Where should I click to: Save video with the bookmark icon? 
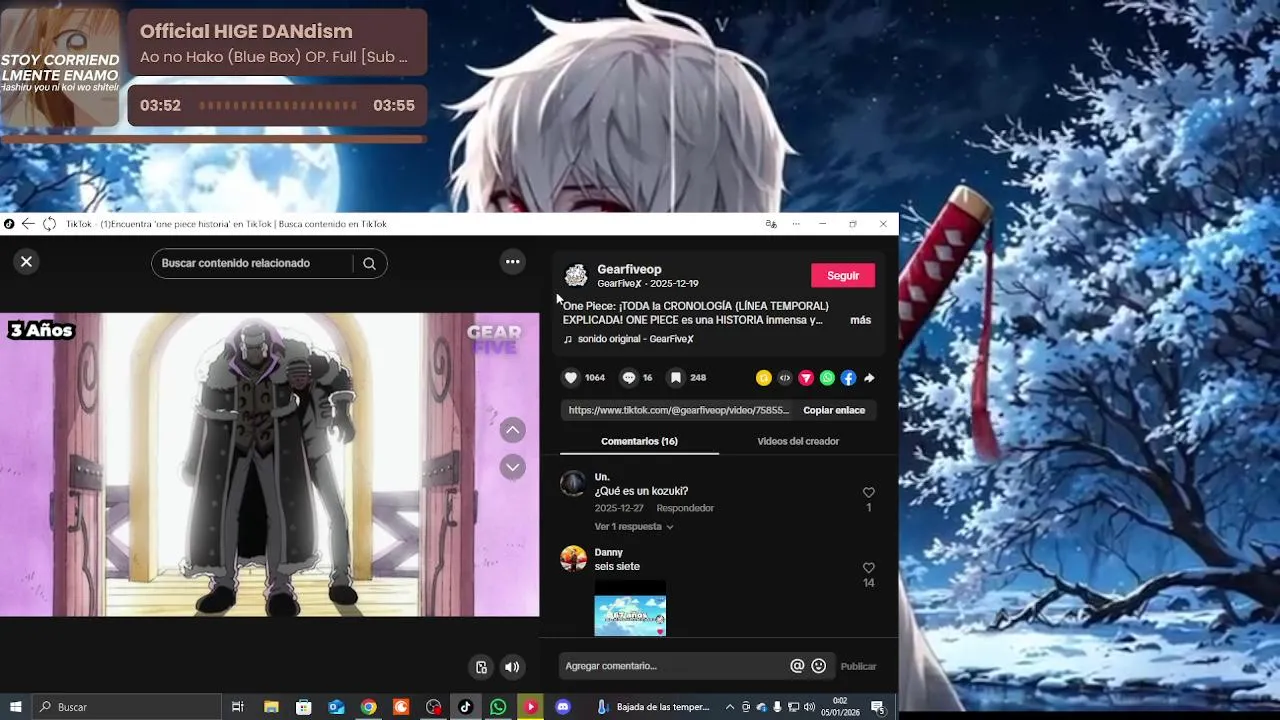point(676,377)
